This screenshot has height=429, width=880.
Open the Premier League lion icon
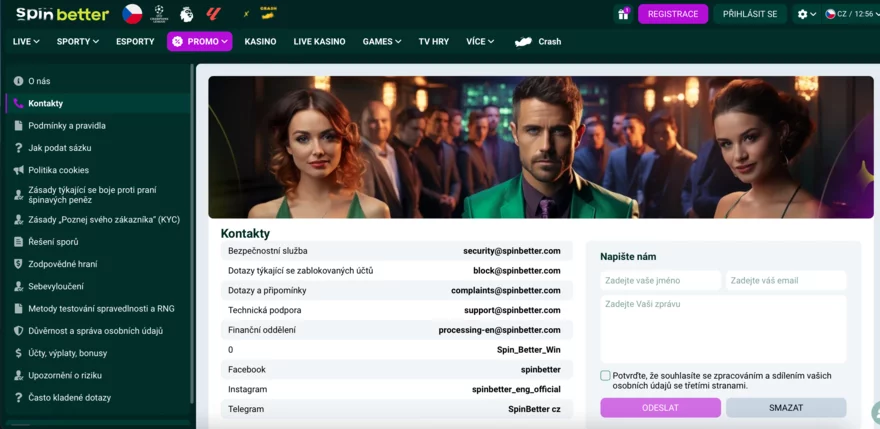[186, 14]
